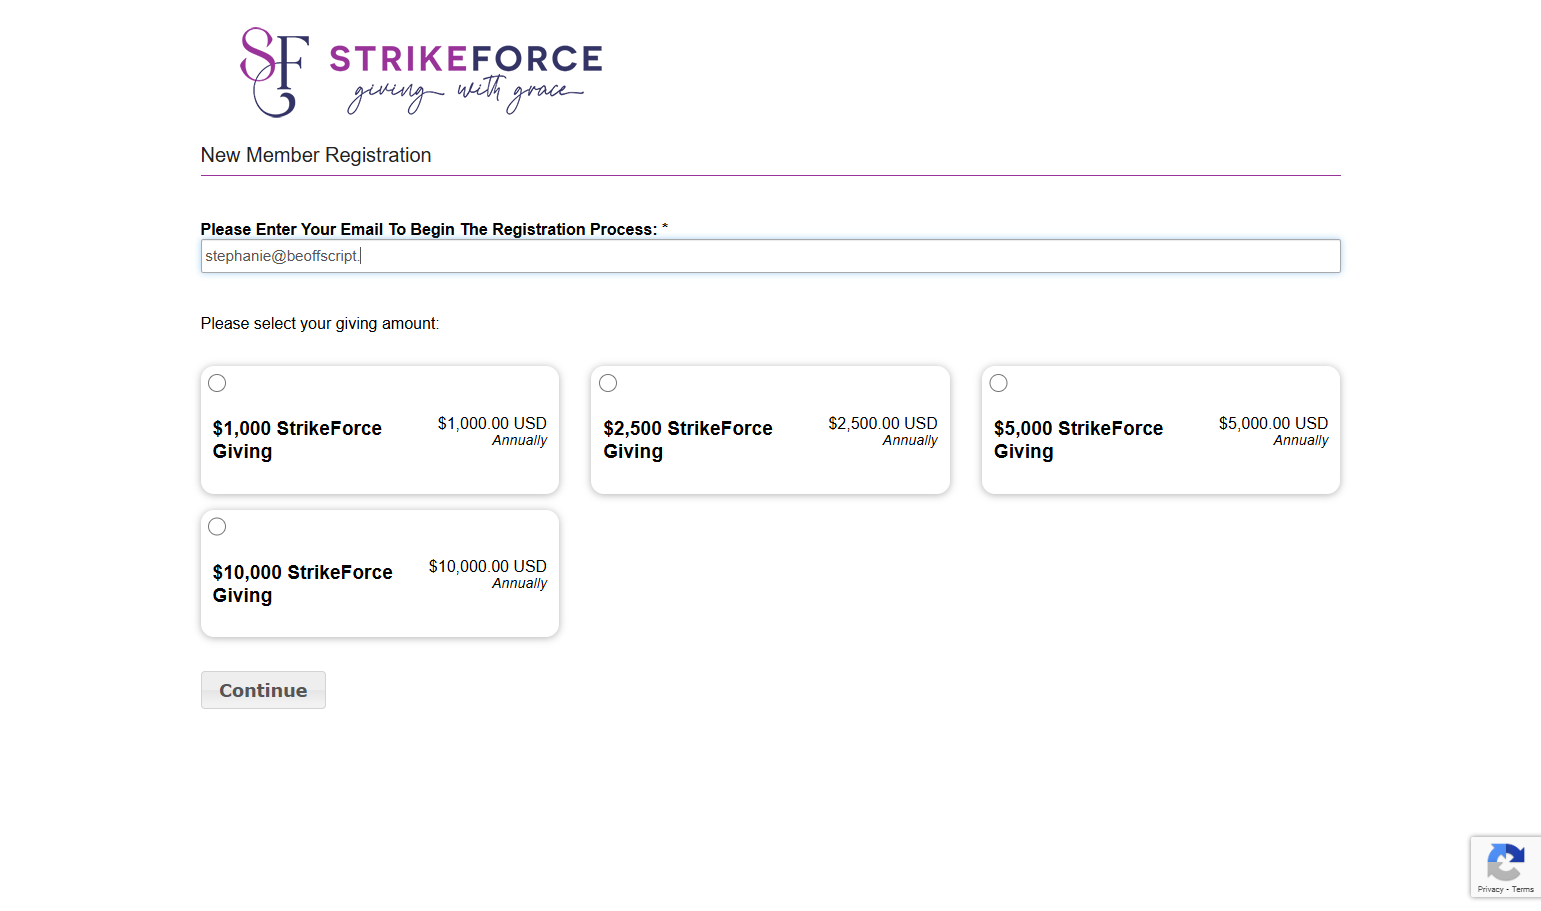Select the $10,000 StrikeForce Giving radio button
This screenshot has width=1541, height=911.
(x=217, y=527)
